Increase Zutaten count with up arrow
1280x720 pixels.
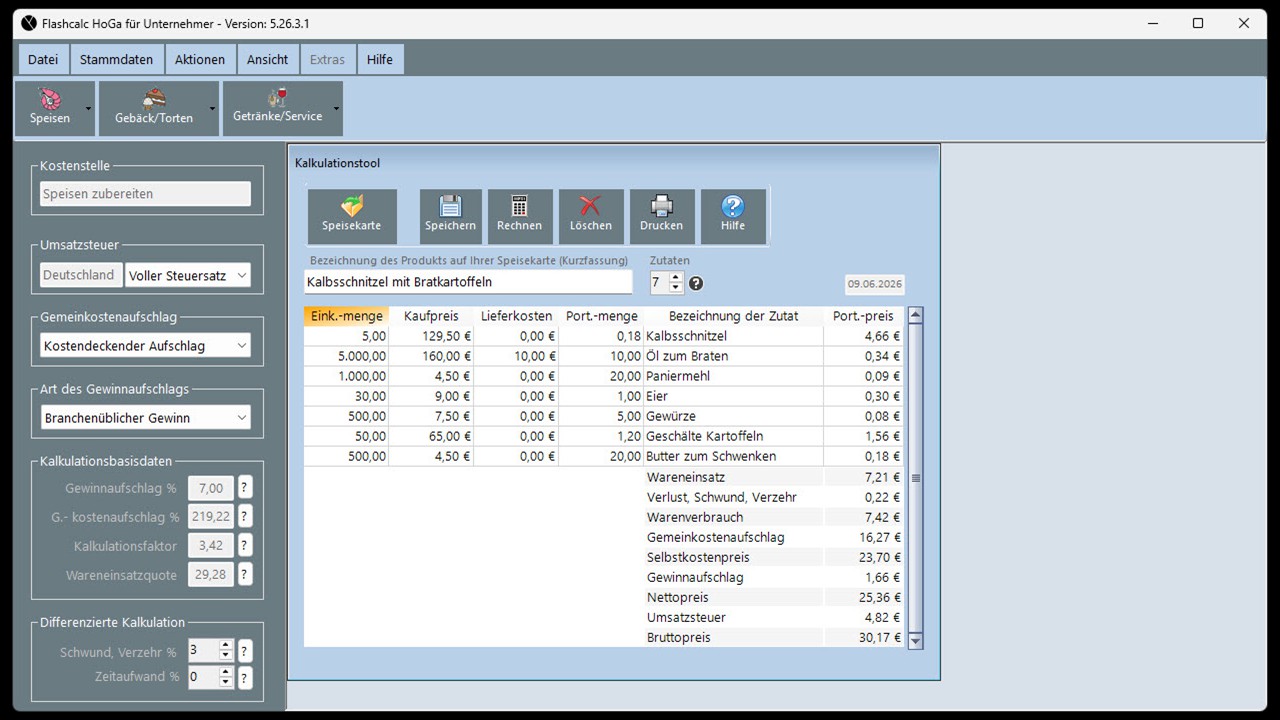click(x=676, y=277)
